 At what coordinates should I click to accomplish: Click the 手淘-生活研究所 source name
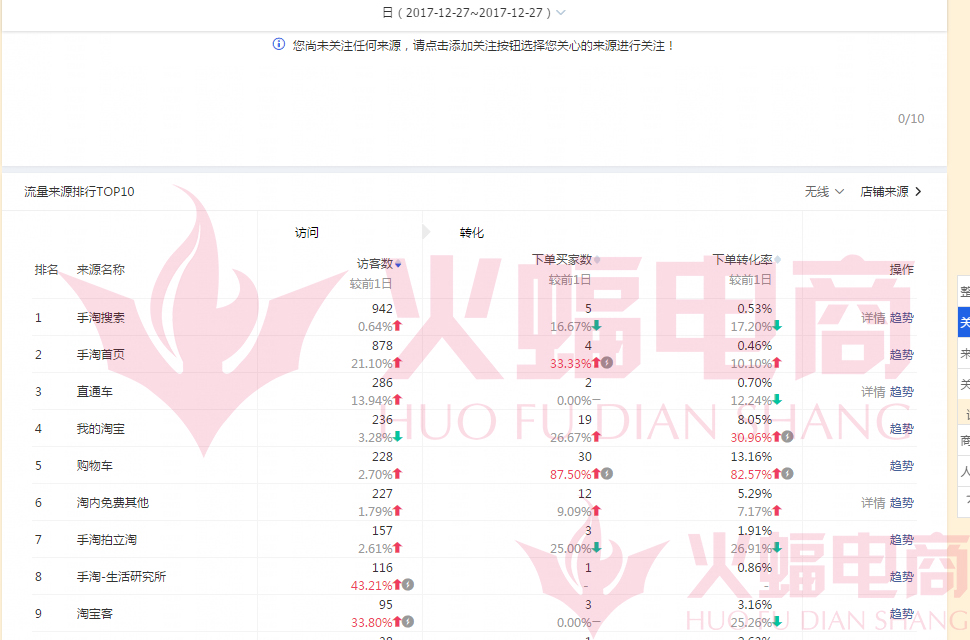click(121, 577)
